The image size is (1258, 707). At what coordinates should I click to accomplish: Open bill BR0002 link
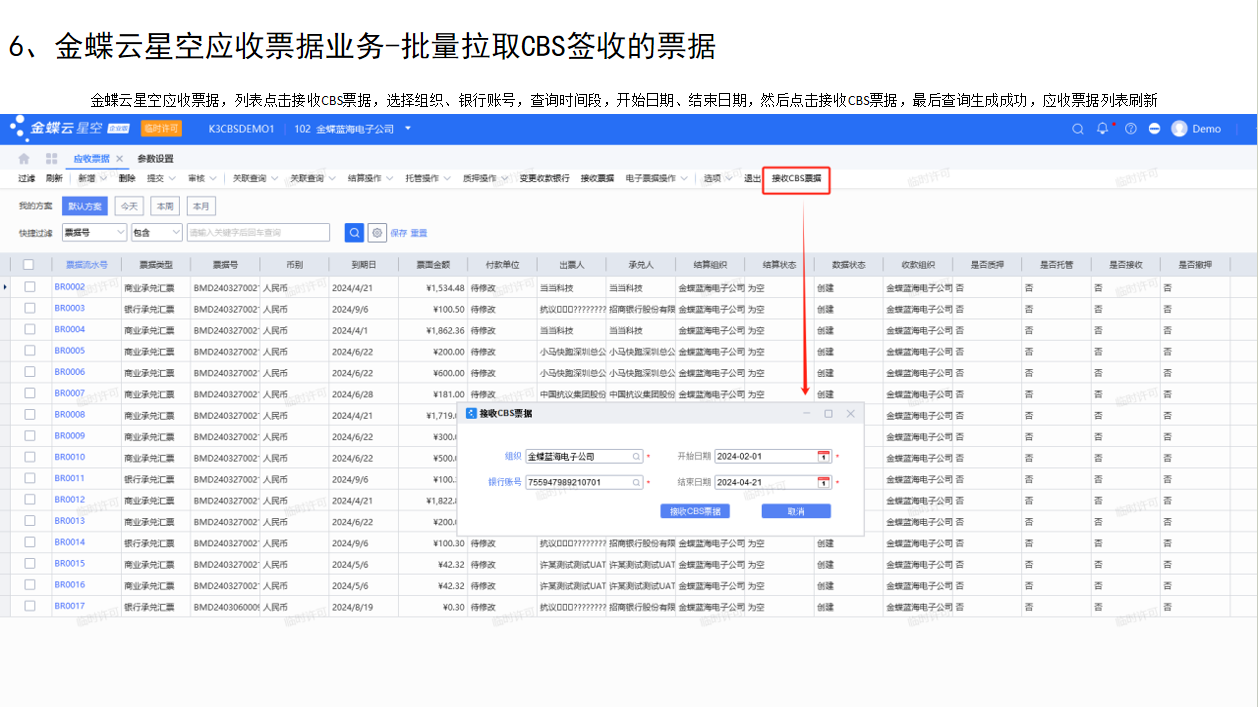69,287
